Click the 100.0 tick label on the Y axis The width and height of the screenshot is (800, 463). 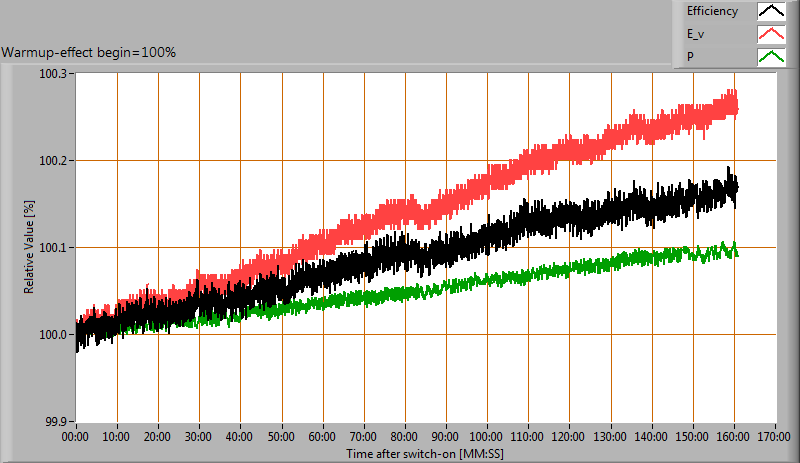[x=53, y=335]
